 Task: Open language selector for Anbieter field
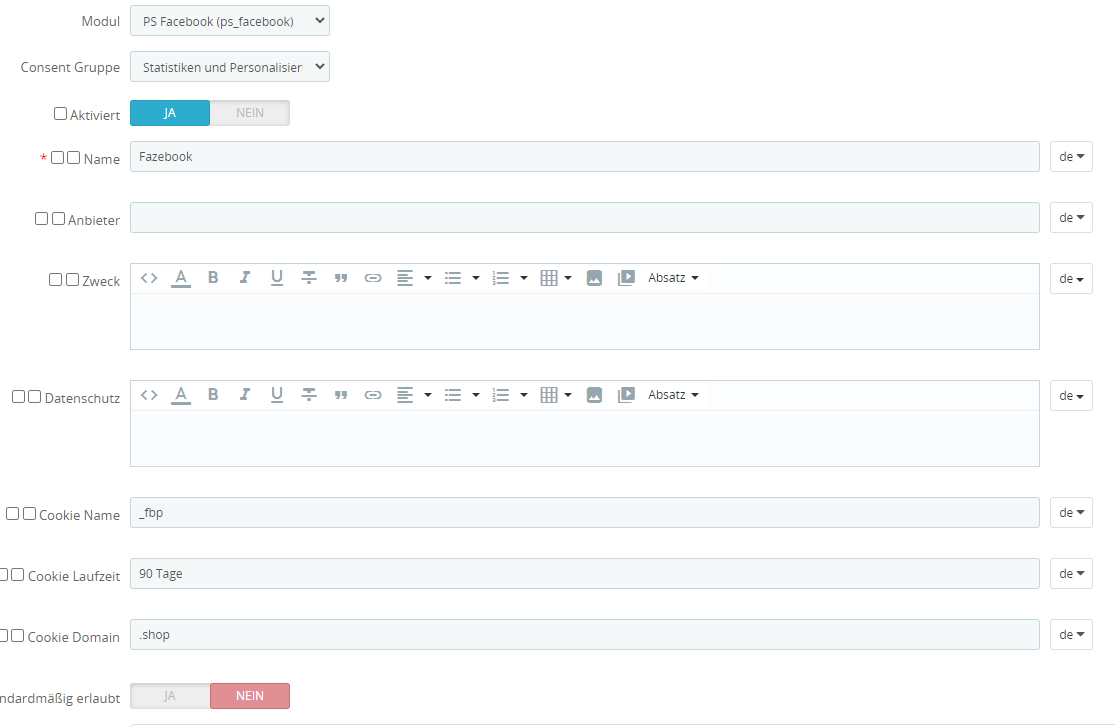(1071, 218)
